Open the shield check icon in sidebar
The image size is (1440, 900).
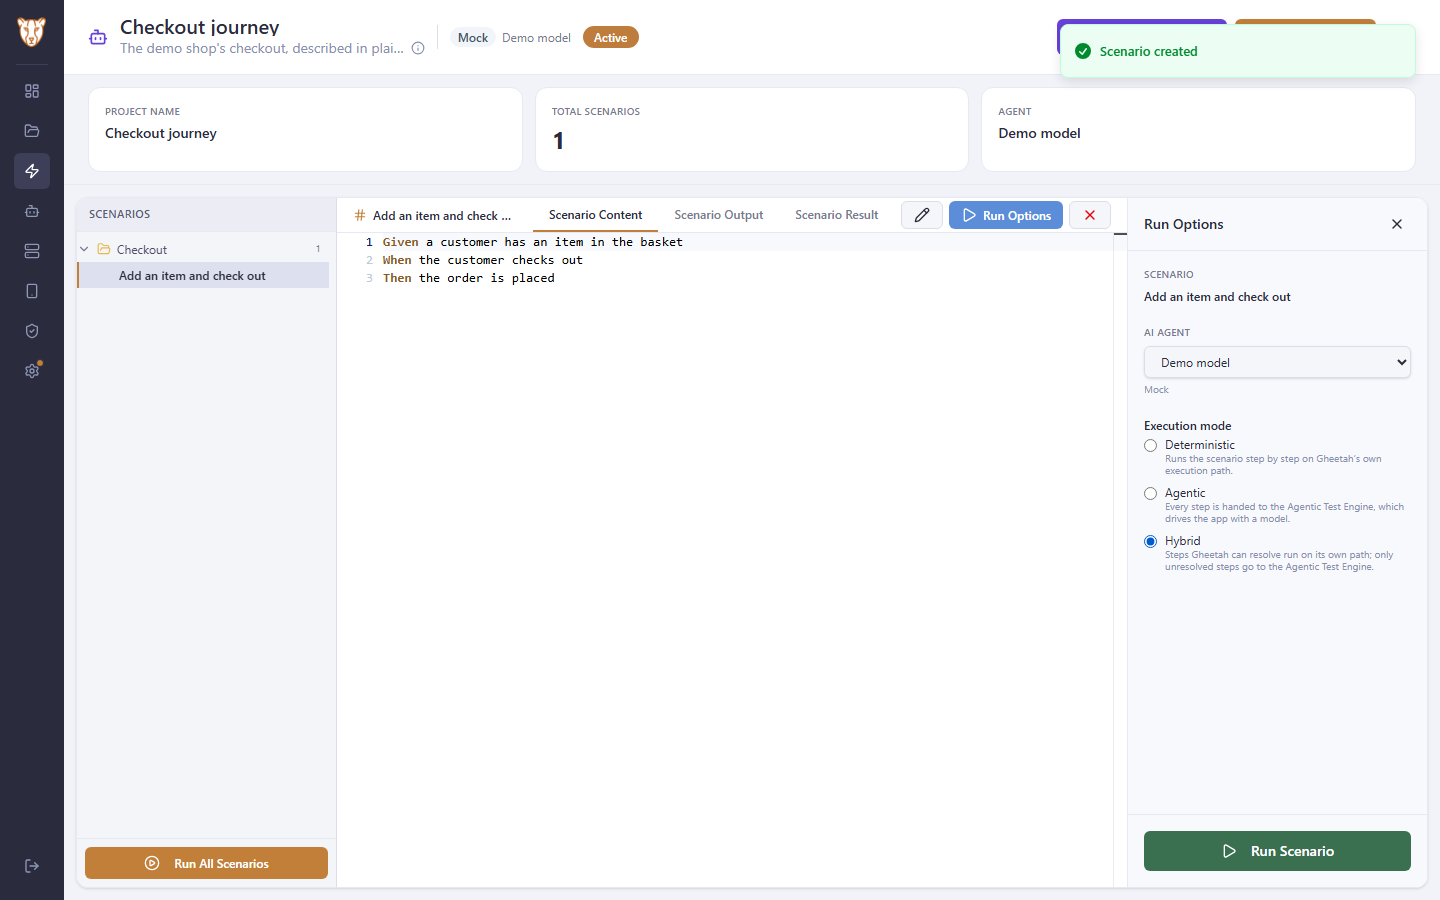[32, 331]
